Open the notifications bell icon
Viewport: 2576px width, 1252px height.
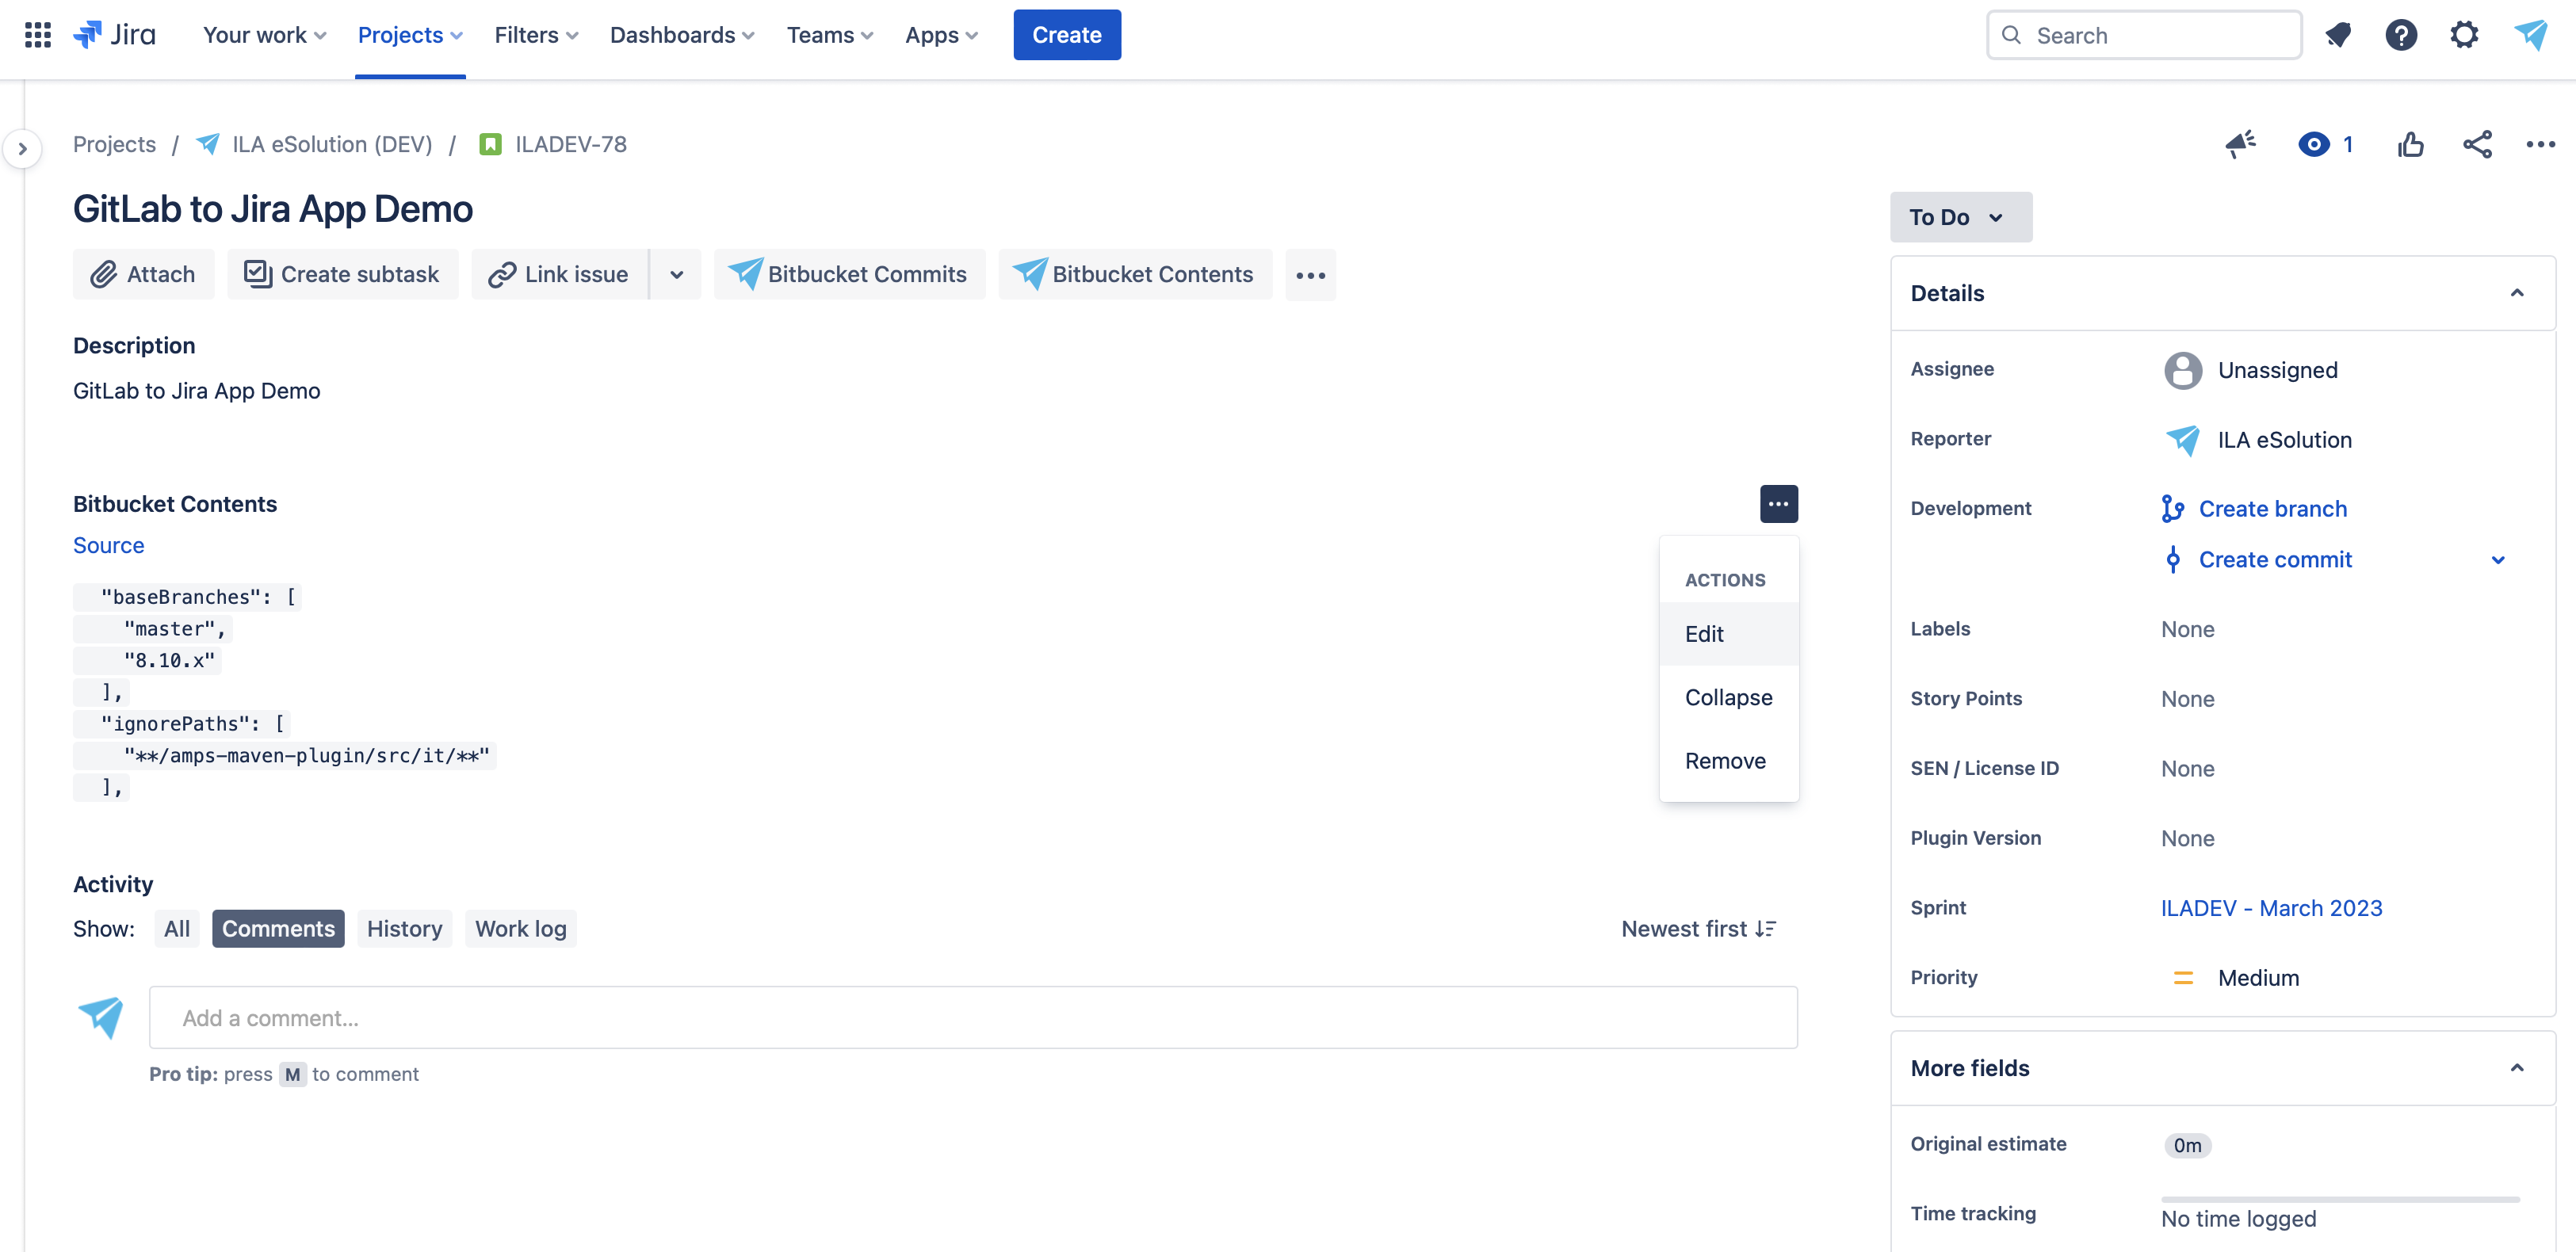point(2337,35)
